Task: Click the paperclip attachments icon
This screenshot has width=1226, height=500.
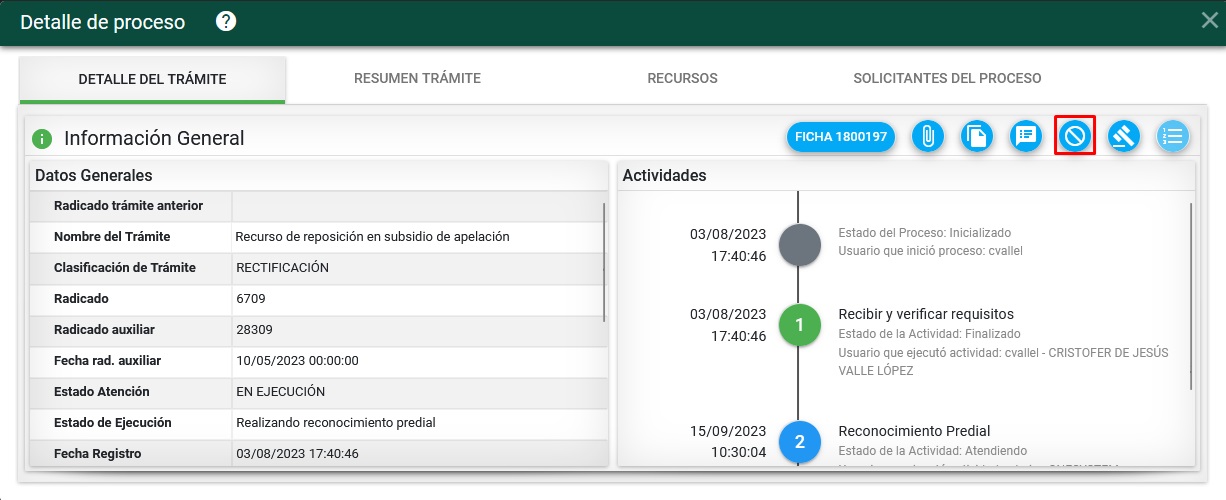Action: [x=928, y=136]
